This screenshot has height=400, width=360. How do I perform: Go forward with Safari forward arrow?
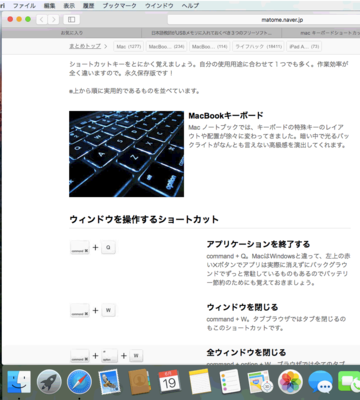tap(53, 20)
